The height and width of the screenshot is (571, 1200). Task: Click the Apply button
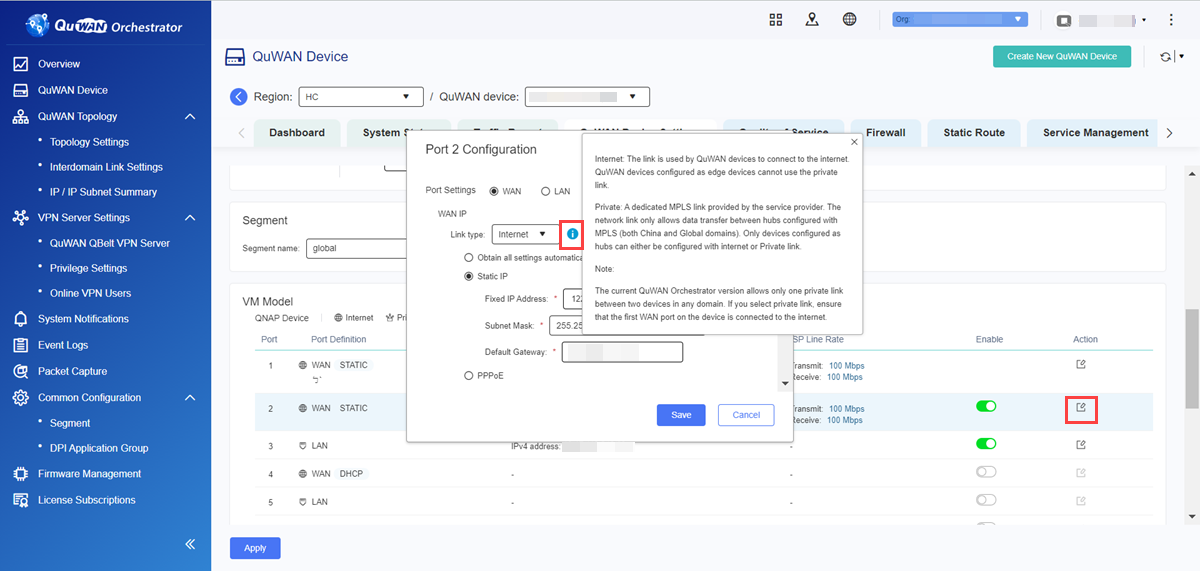tap(255, 548)
